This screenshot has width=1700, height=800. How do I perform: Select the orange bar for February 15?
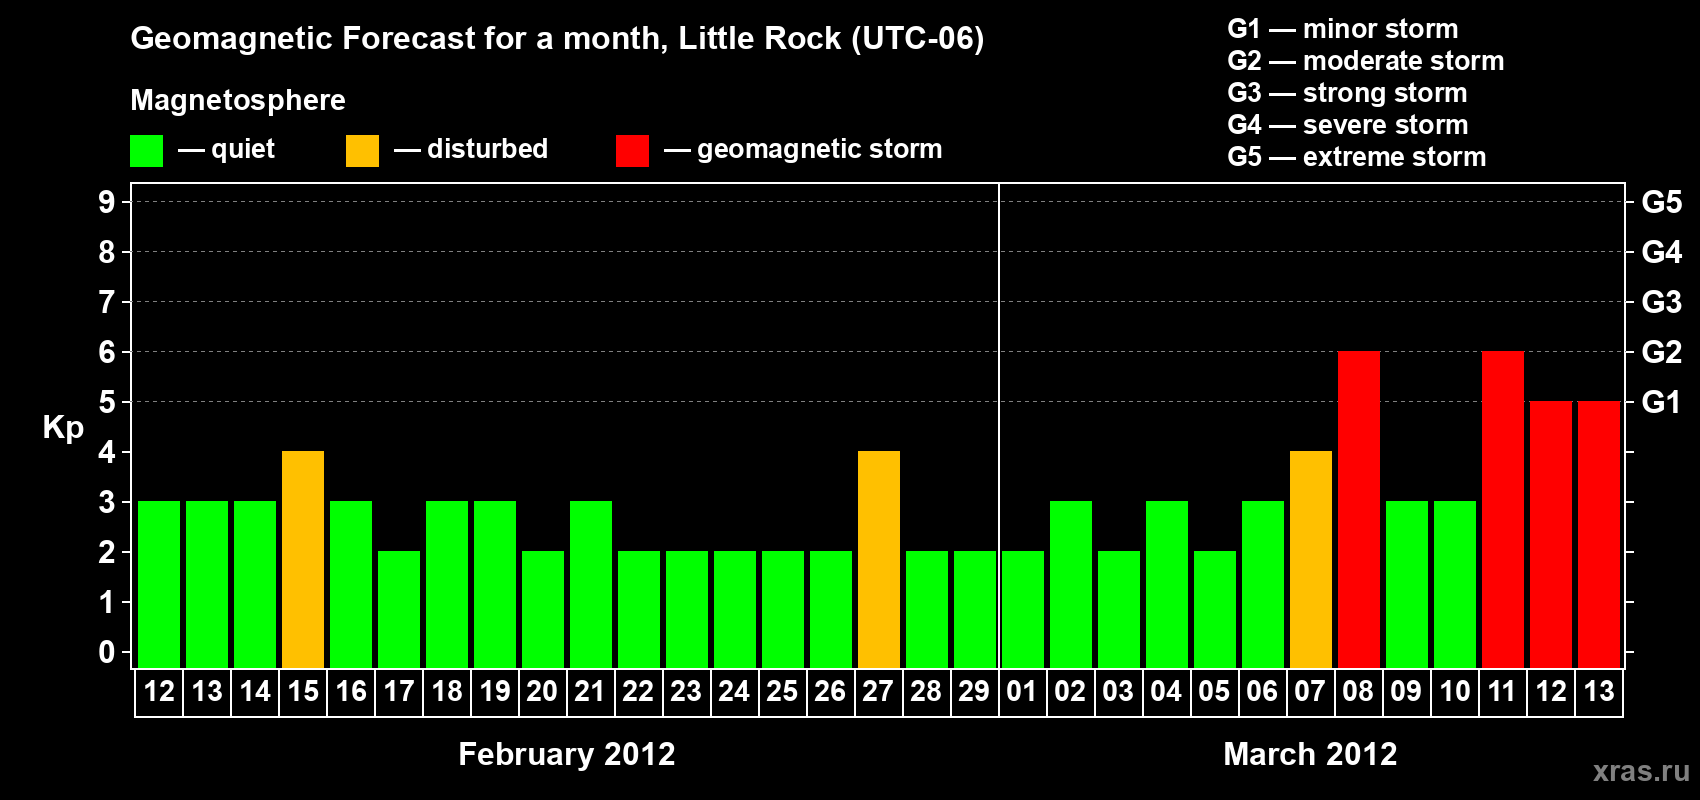[303, 559]
